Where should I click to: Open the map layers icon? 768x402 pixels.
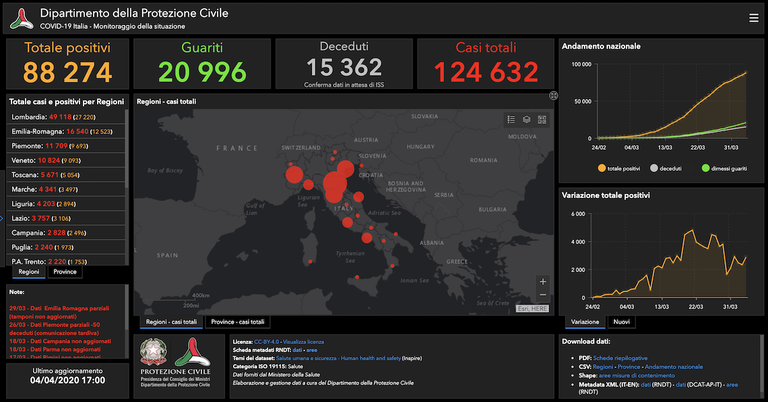click(x=526, y=119)
